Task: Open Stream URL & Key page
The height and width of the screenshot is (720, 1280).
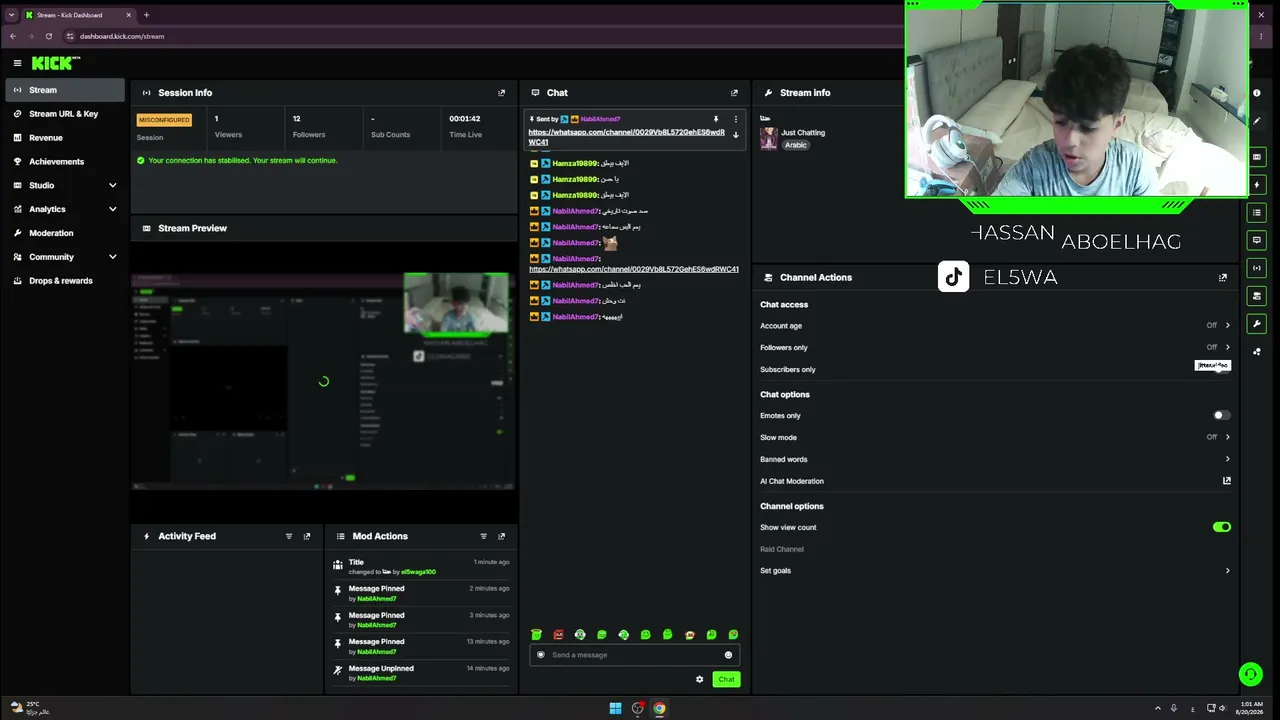Action: click(65, 114)
